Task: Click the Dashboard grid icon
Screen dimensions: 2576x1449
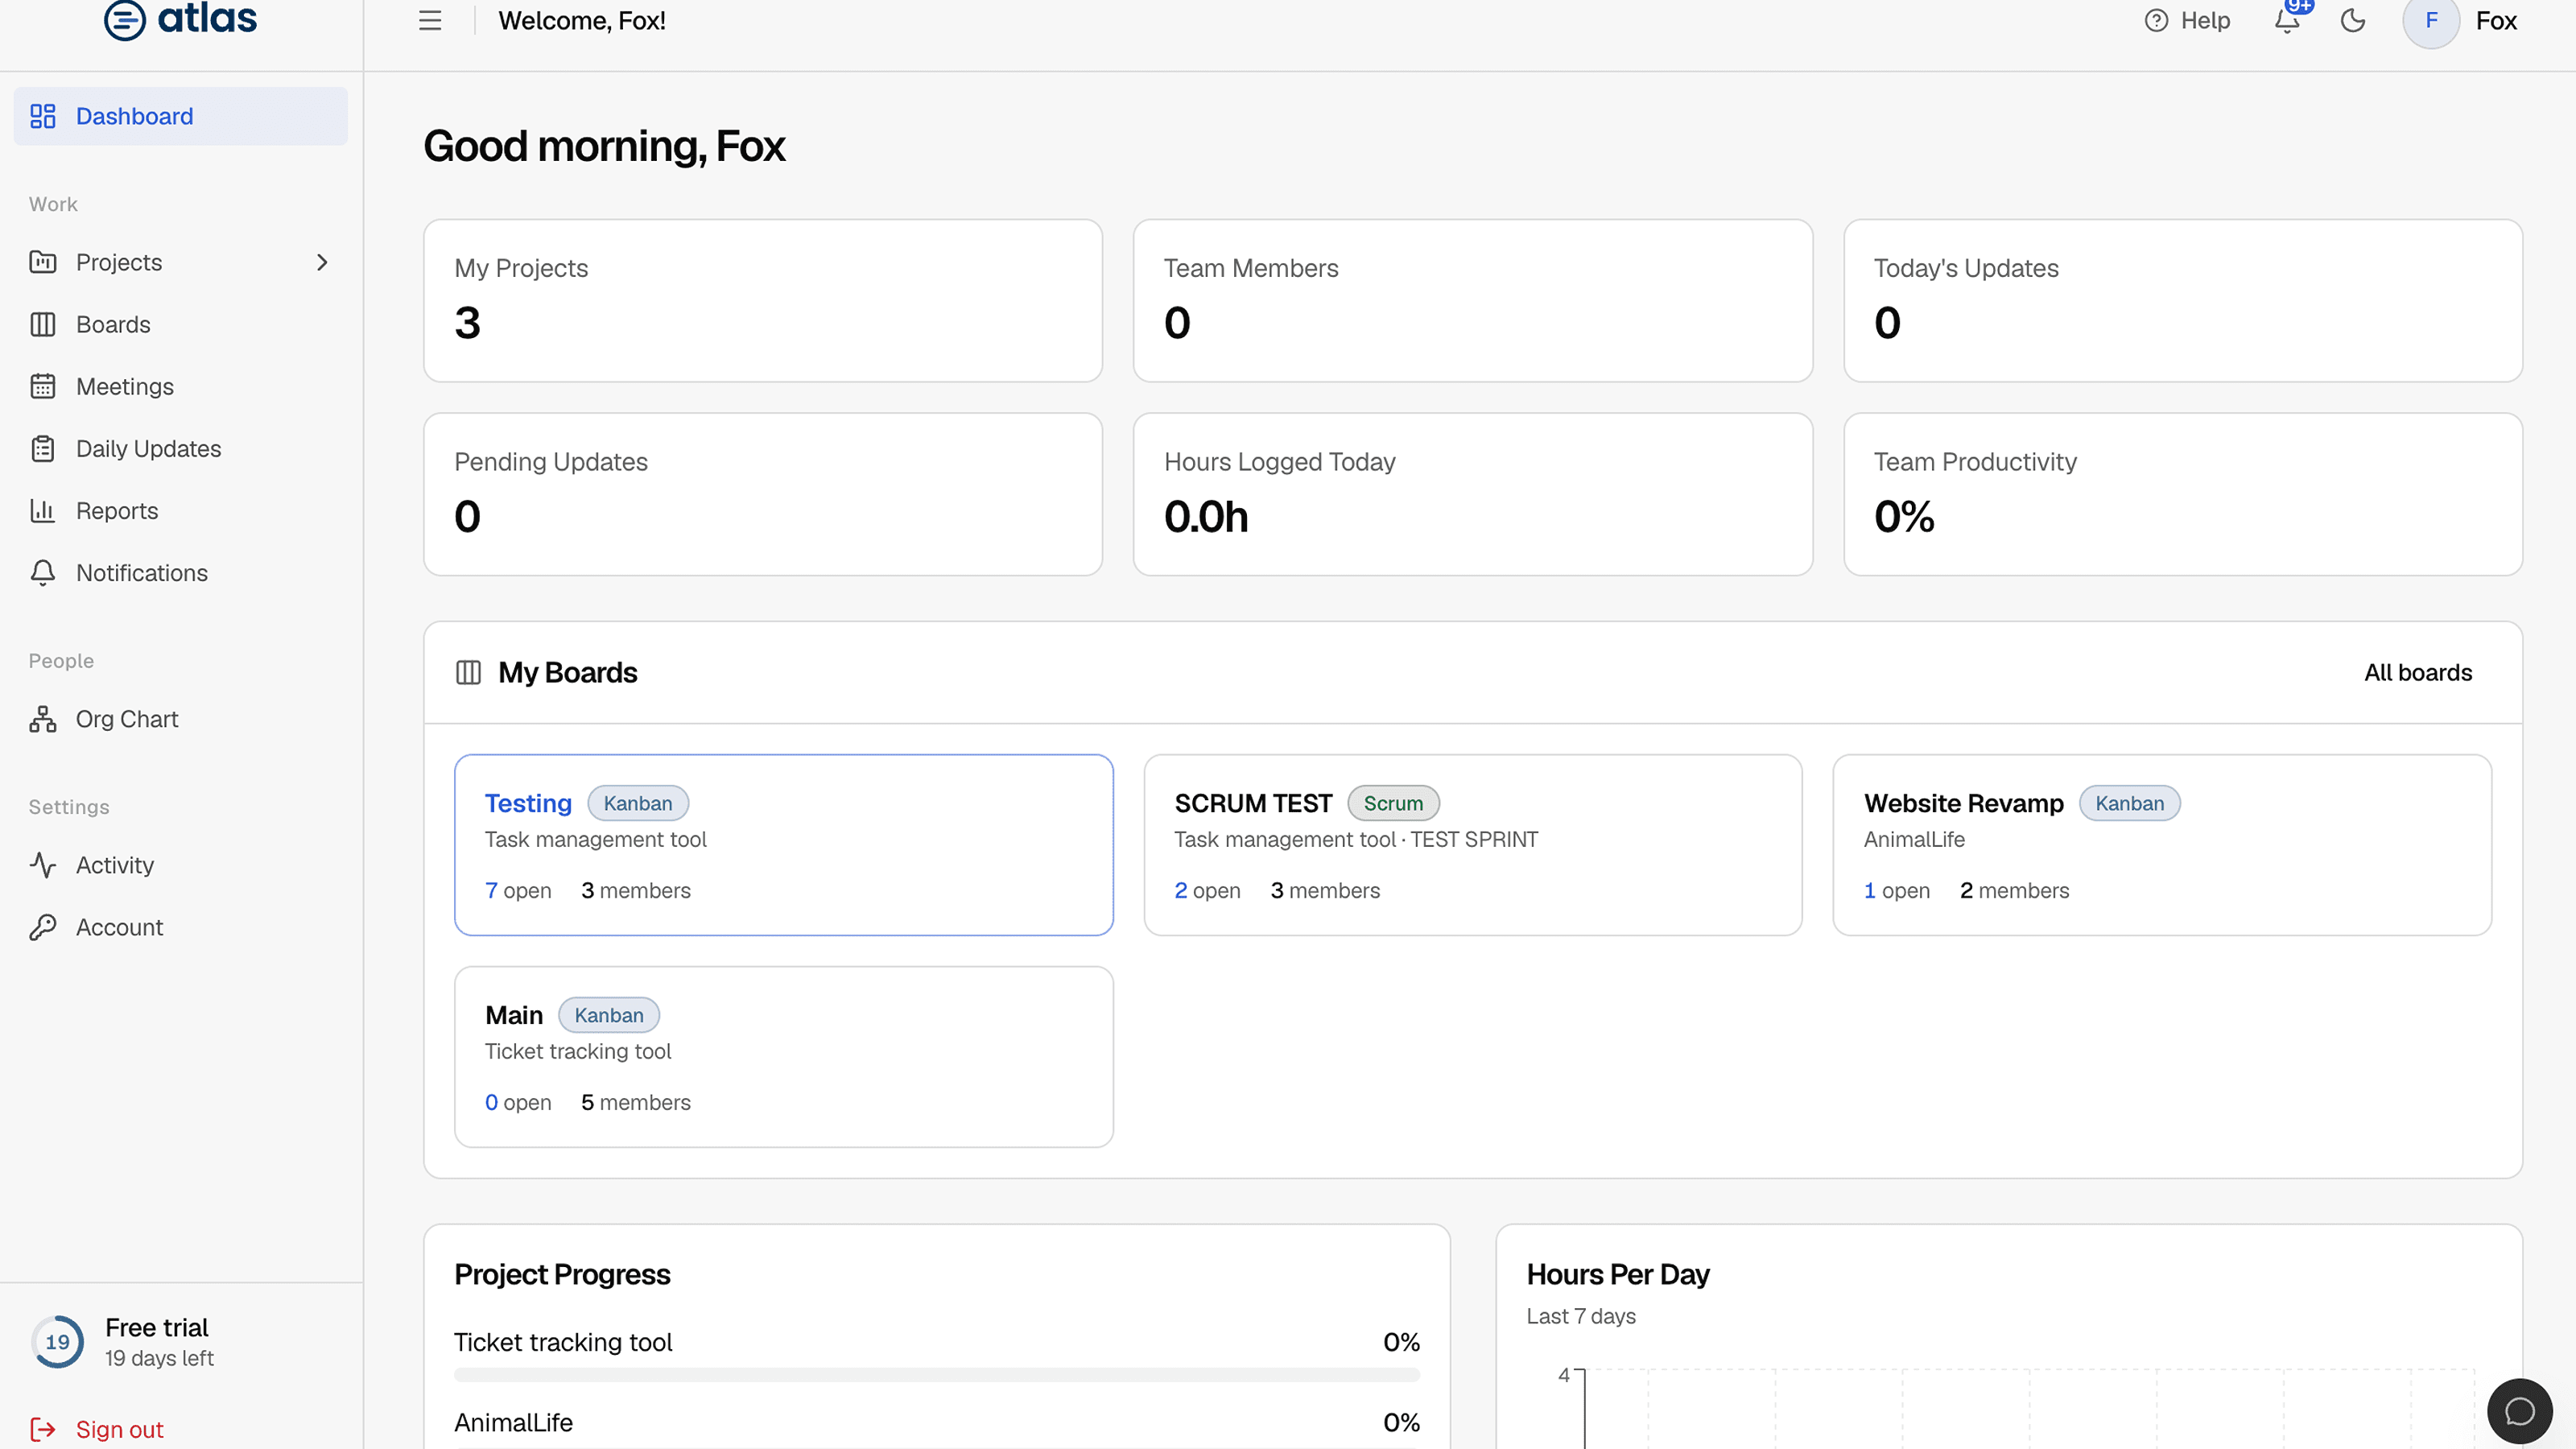Action: tap(43, 116)
